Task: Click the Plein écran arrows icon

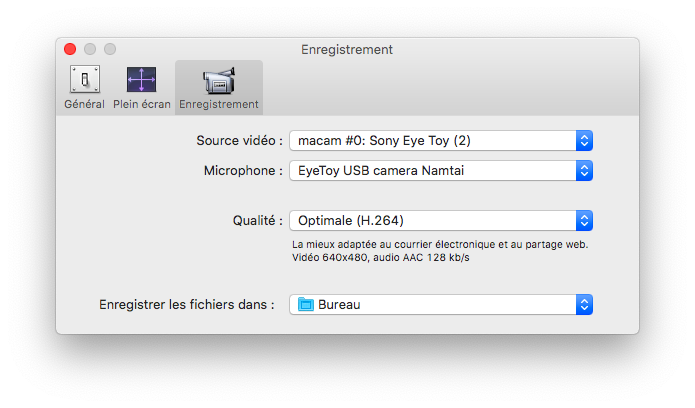Action: coord(140,80)
